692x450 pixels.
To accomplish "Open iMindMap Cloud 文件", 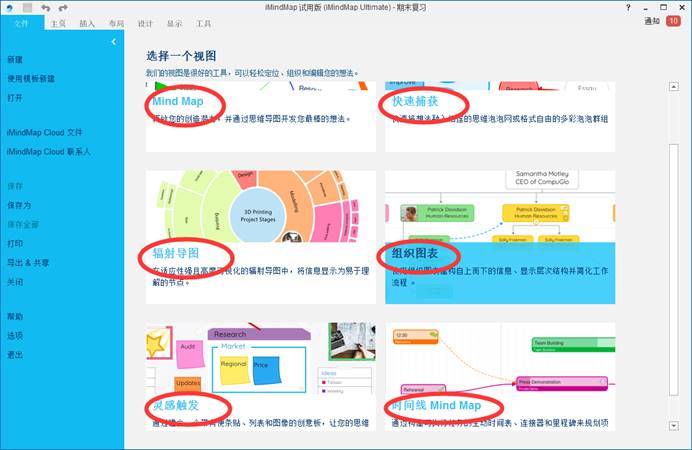I will pos(45,132).
